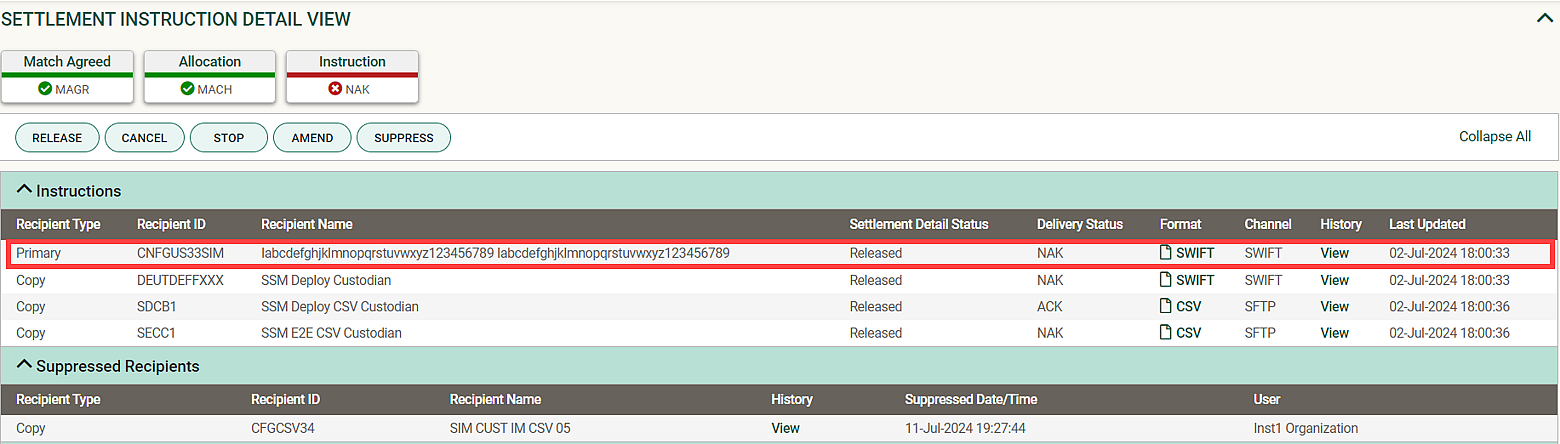View history for Primary CNFGUS33SIM recipient
This screenshot has width=1560, height=444.
1334,253
